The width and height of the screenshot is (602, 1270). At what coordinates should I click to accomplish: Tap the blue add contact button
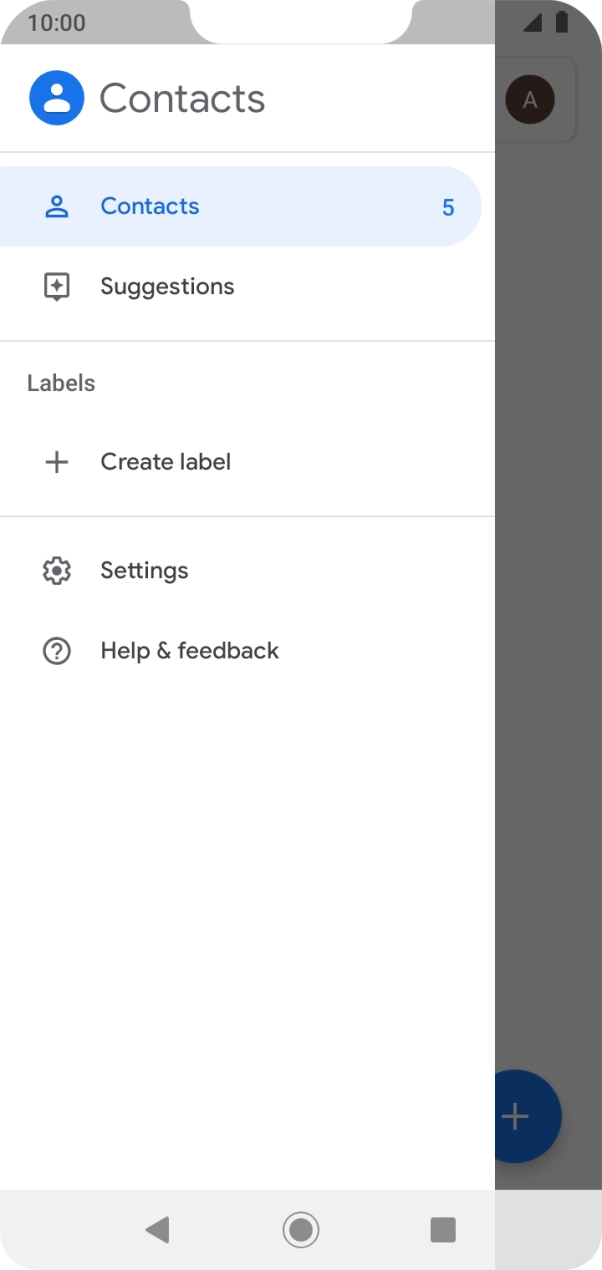point(527,1116)
